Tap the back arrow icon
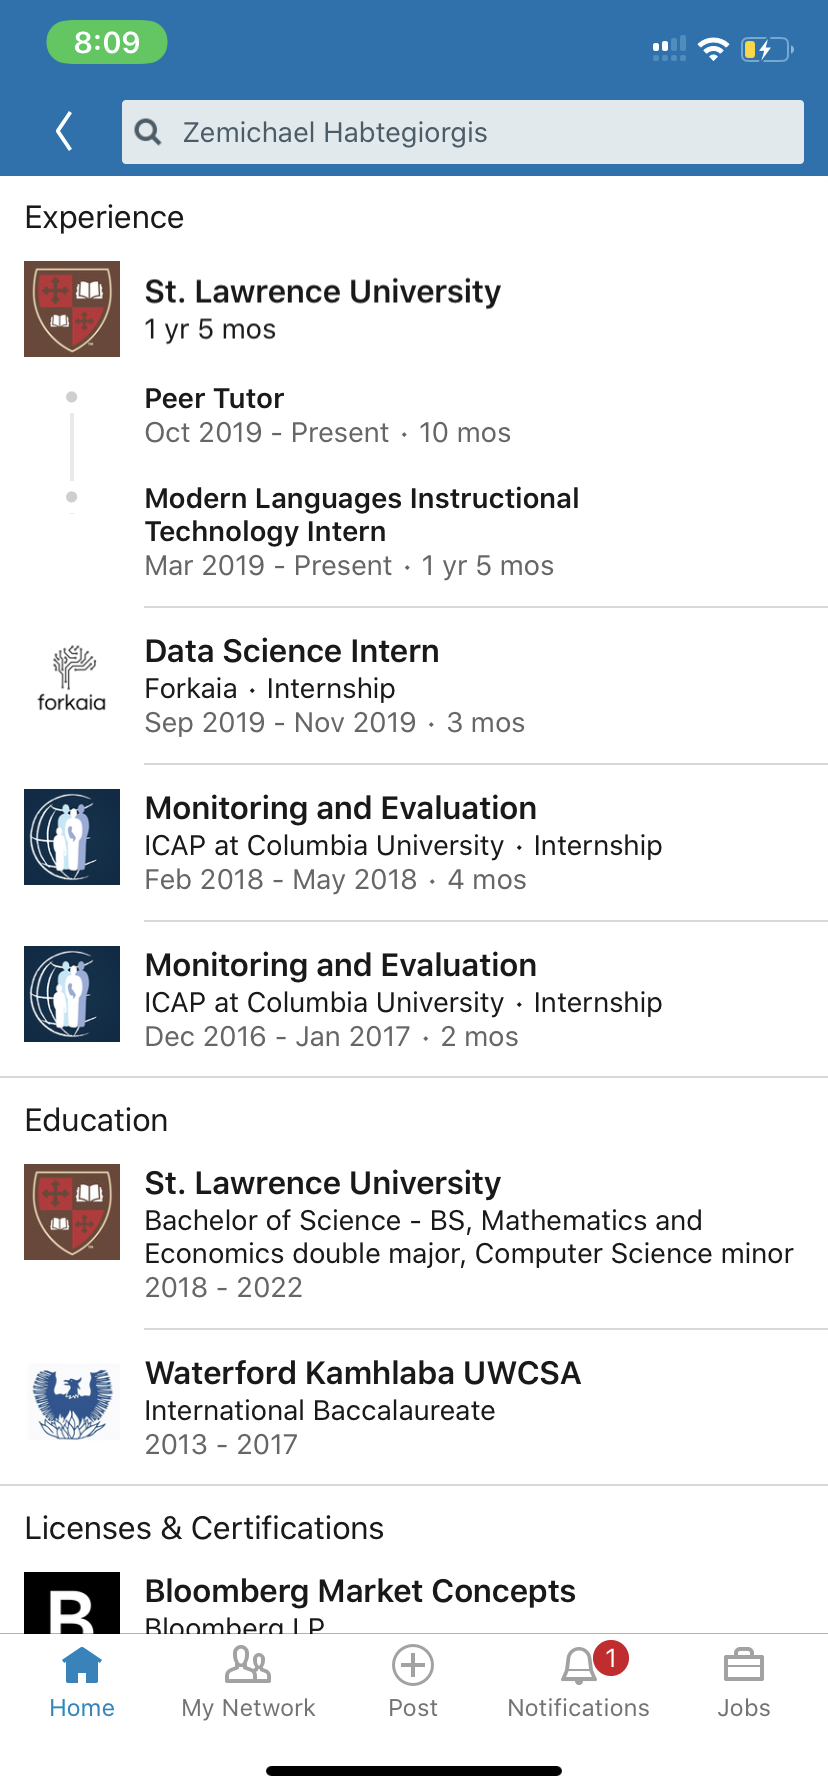Image resolution: width=828 pixels, height=1792 pixels. [65, 131]
